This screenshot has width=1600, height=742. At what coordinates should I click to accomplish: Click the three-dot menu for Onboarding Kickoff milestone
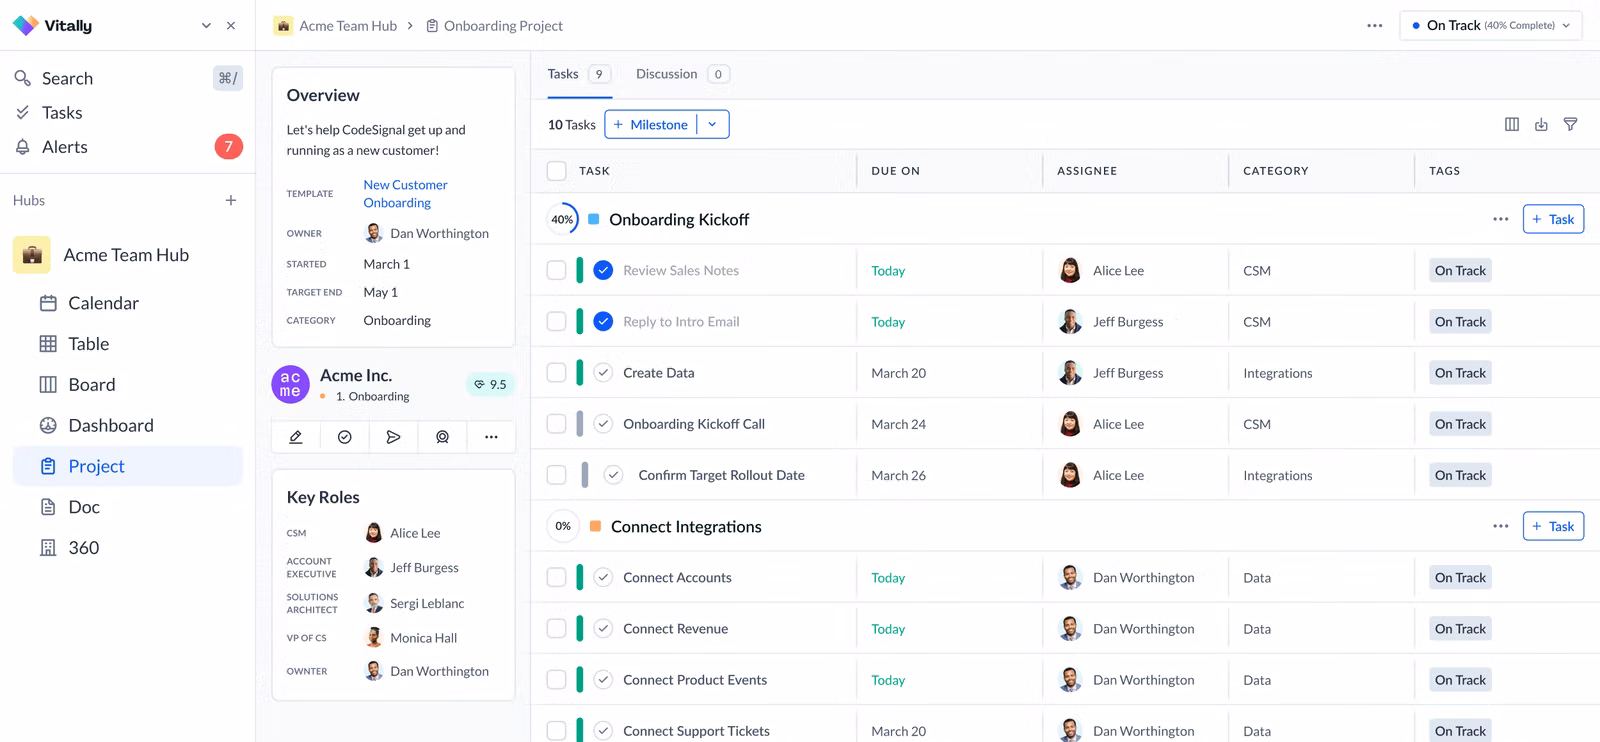pos(1500,219)
